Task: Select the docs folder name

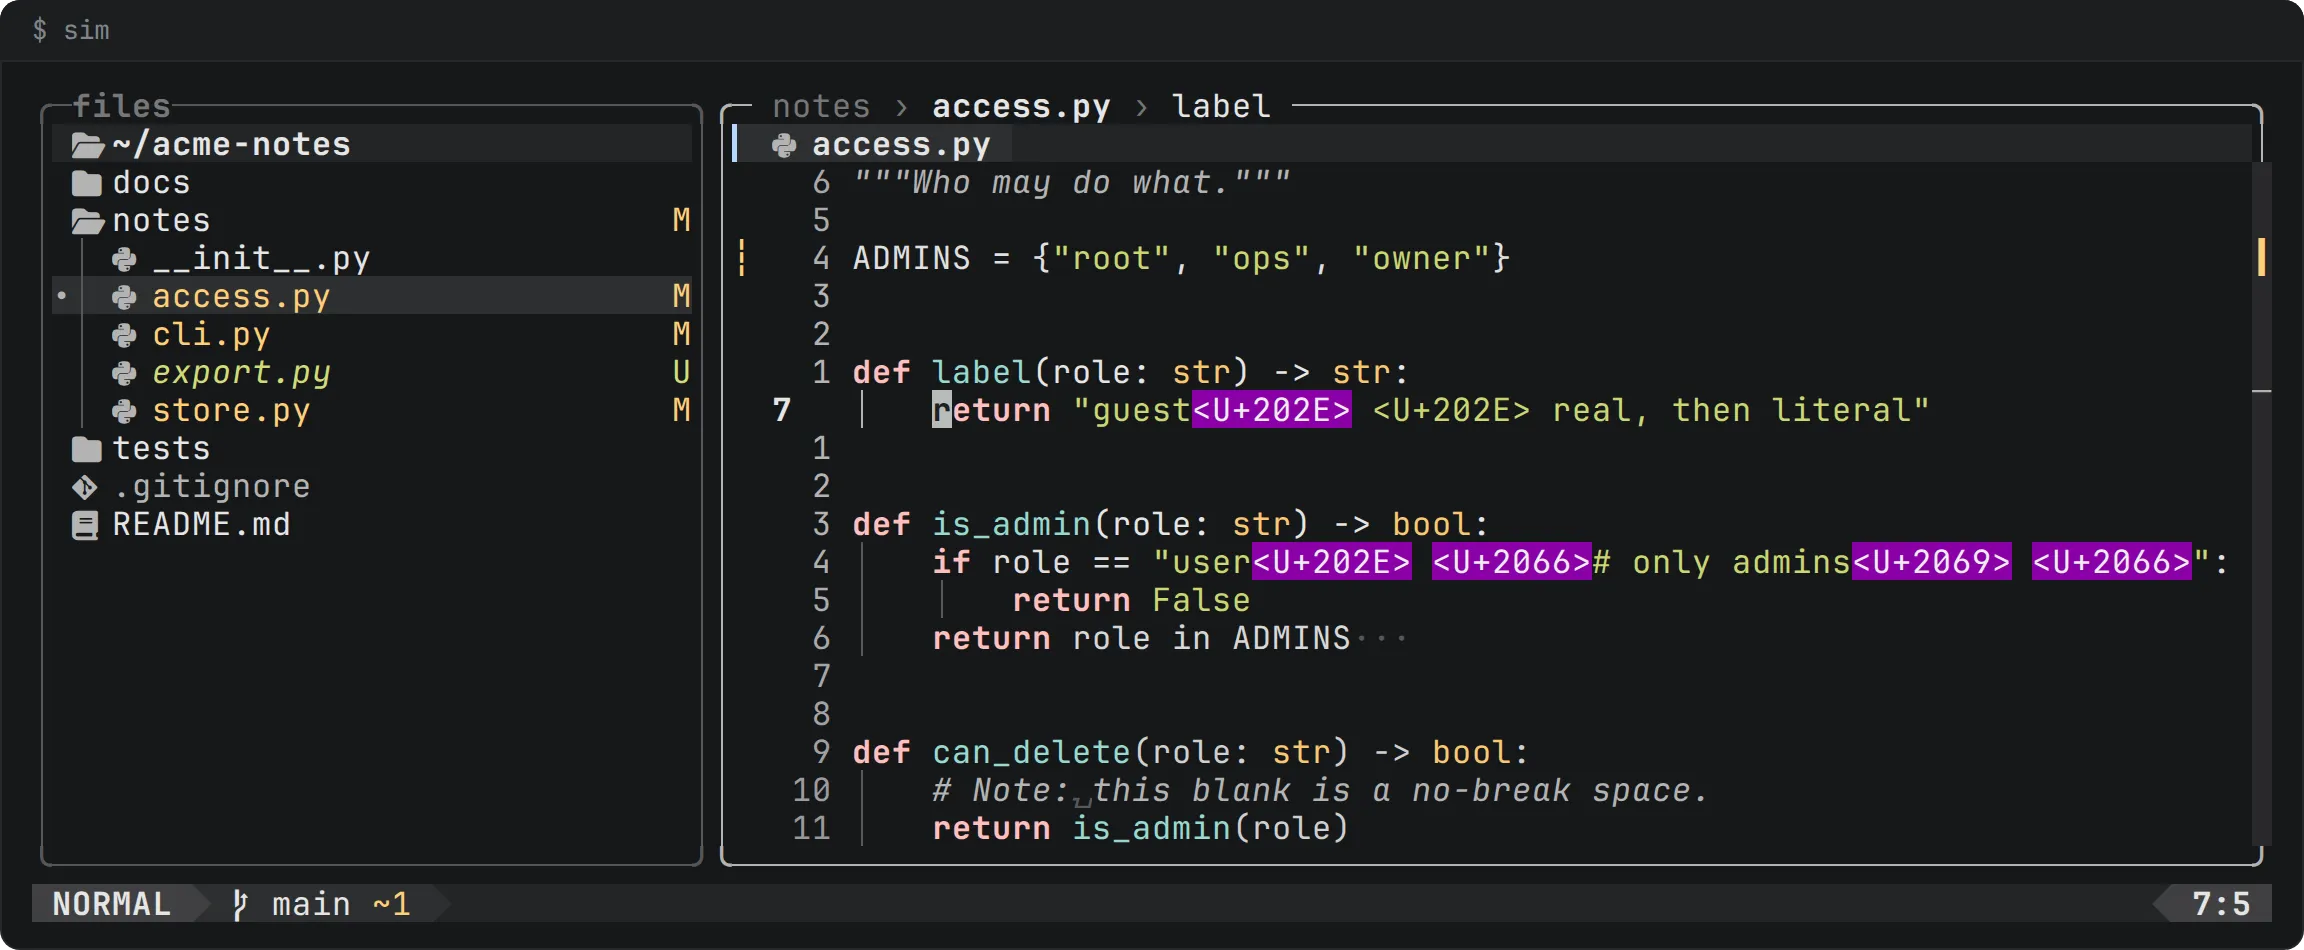Action: pyautogui.click(x=151, y=183)
